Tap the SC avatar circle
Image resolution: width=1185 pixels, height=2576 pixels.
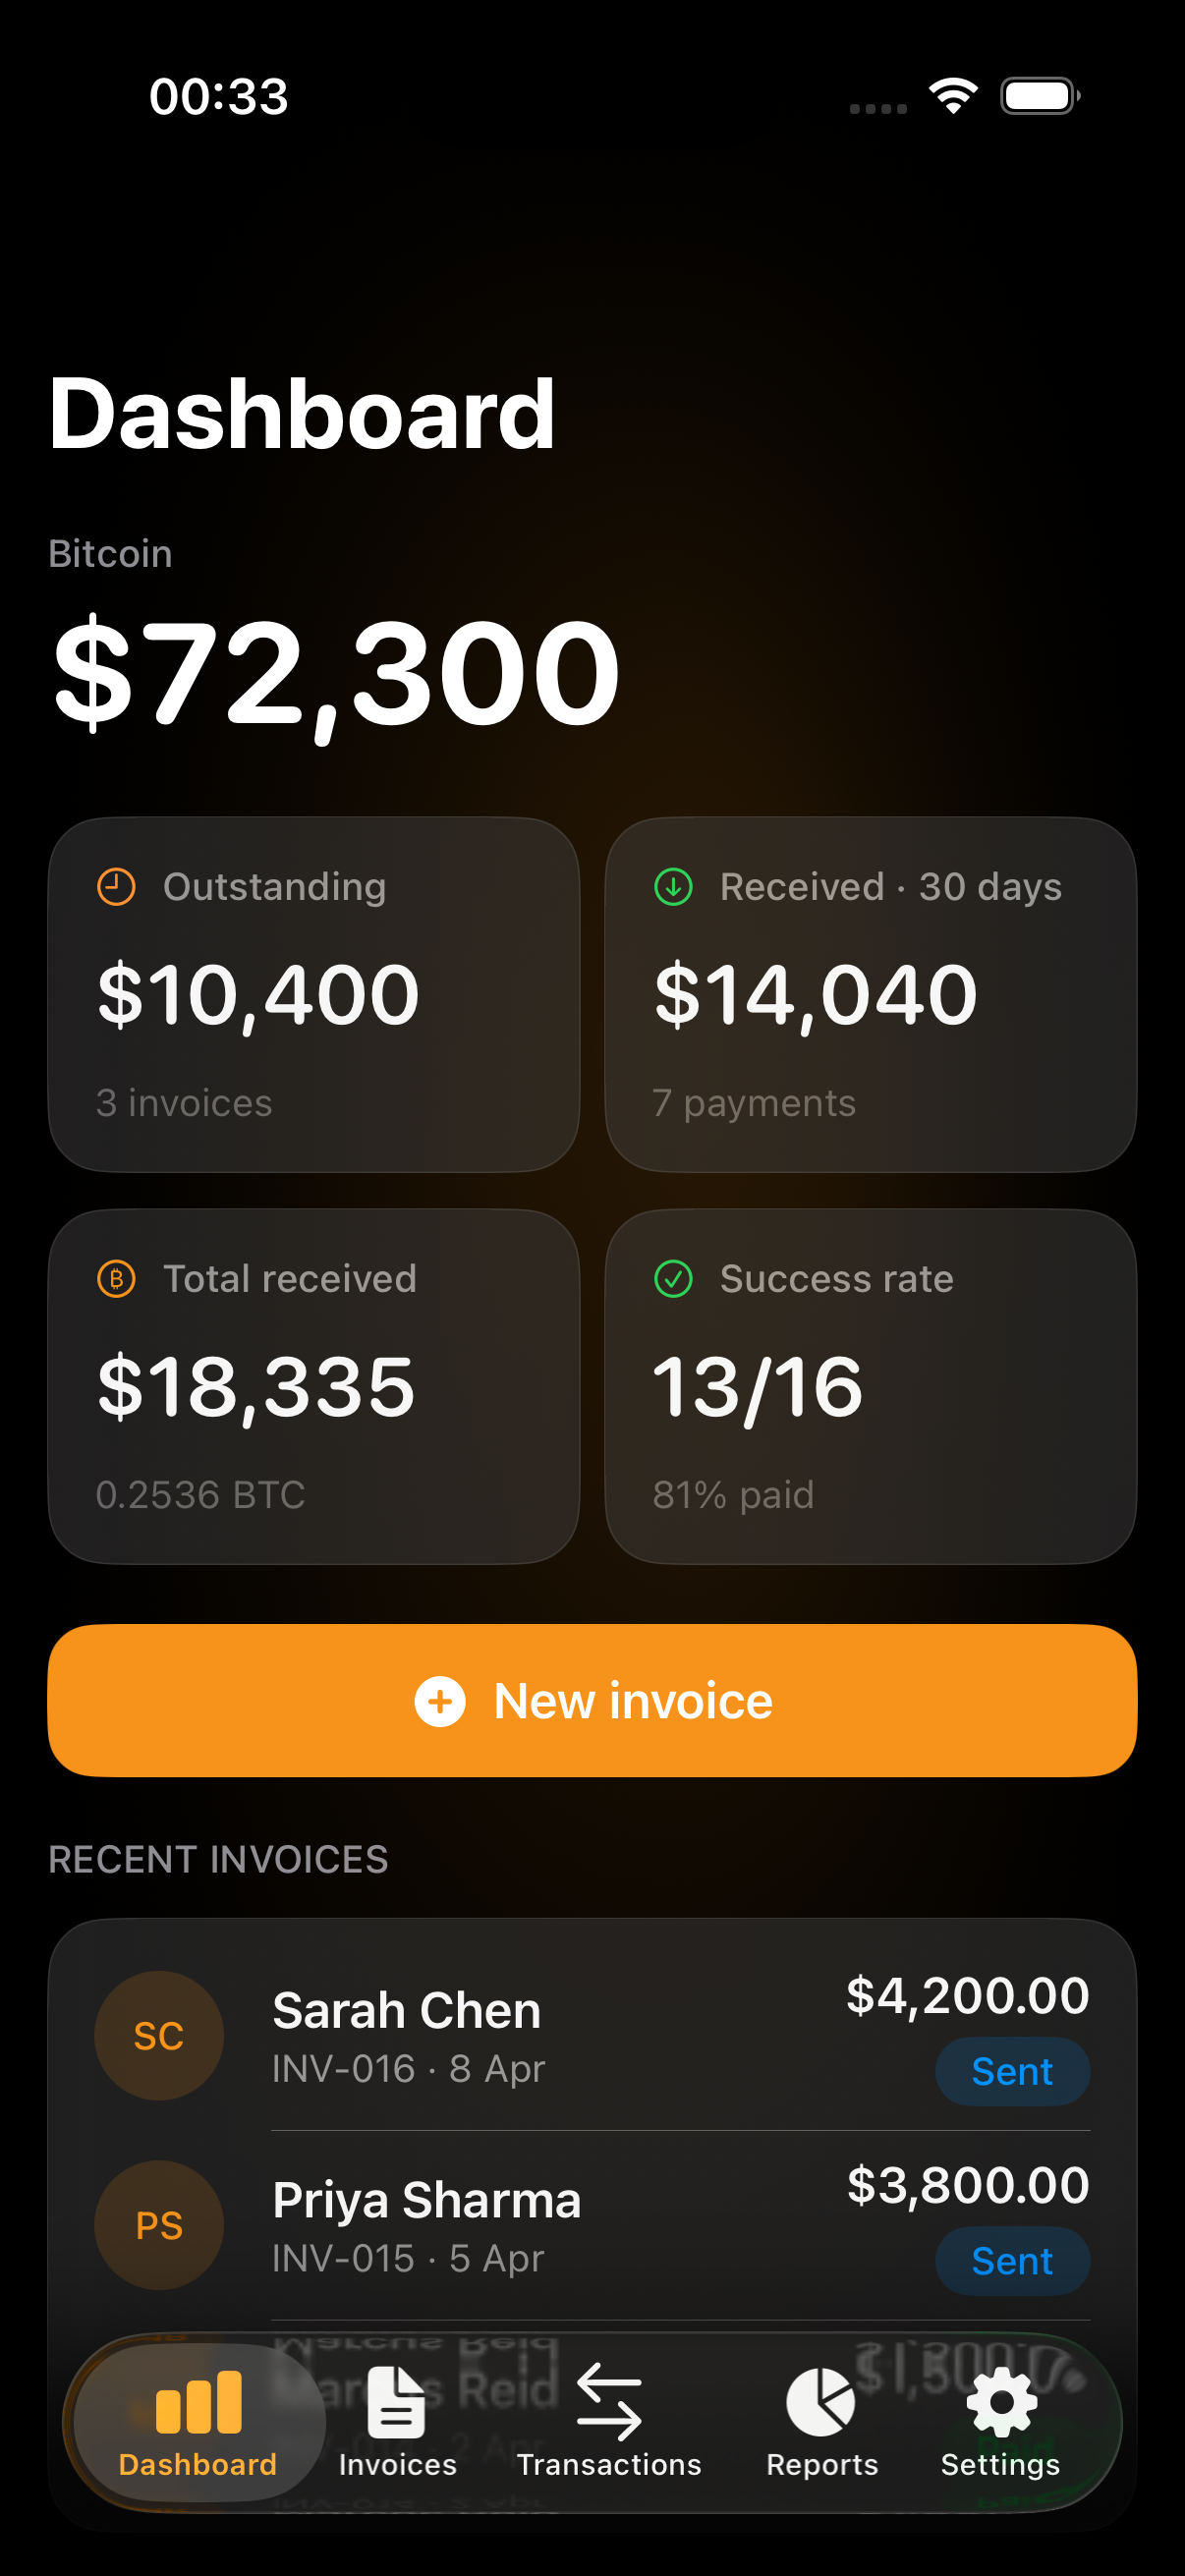pos(159,2035)
